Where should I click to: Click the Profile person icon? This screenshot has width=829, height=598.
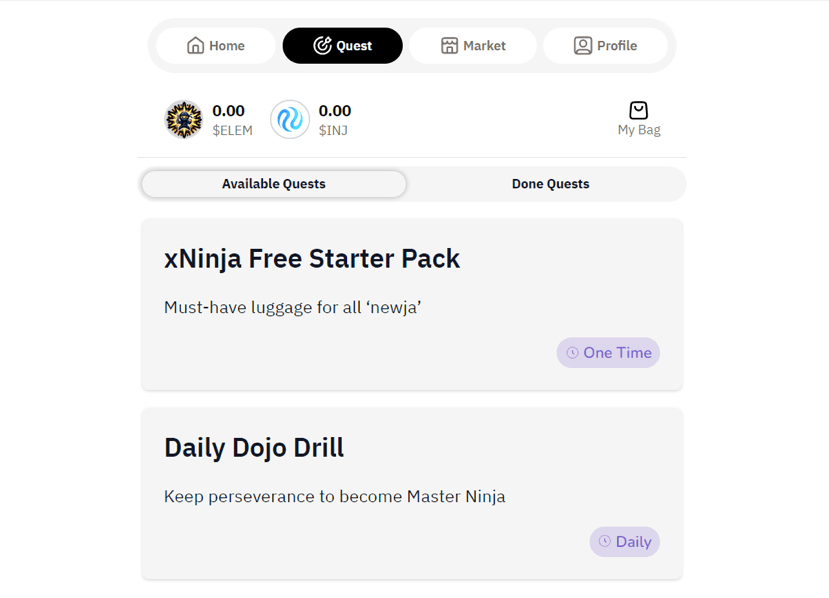[582, 46]
